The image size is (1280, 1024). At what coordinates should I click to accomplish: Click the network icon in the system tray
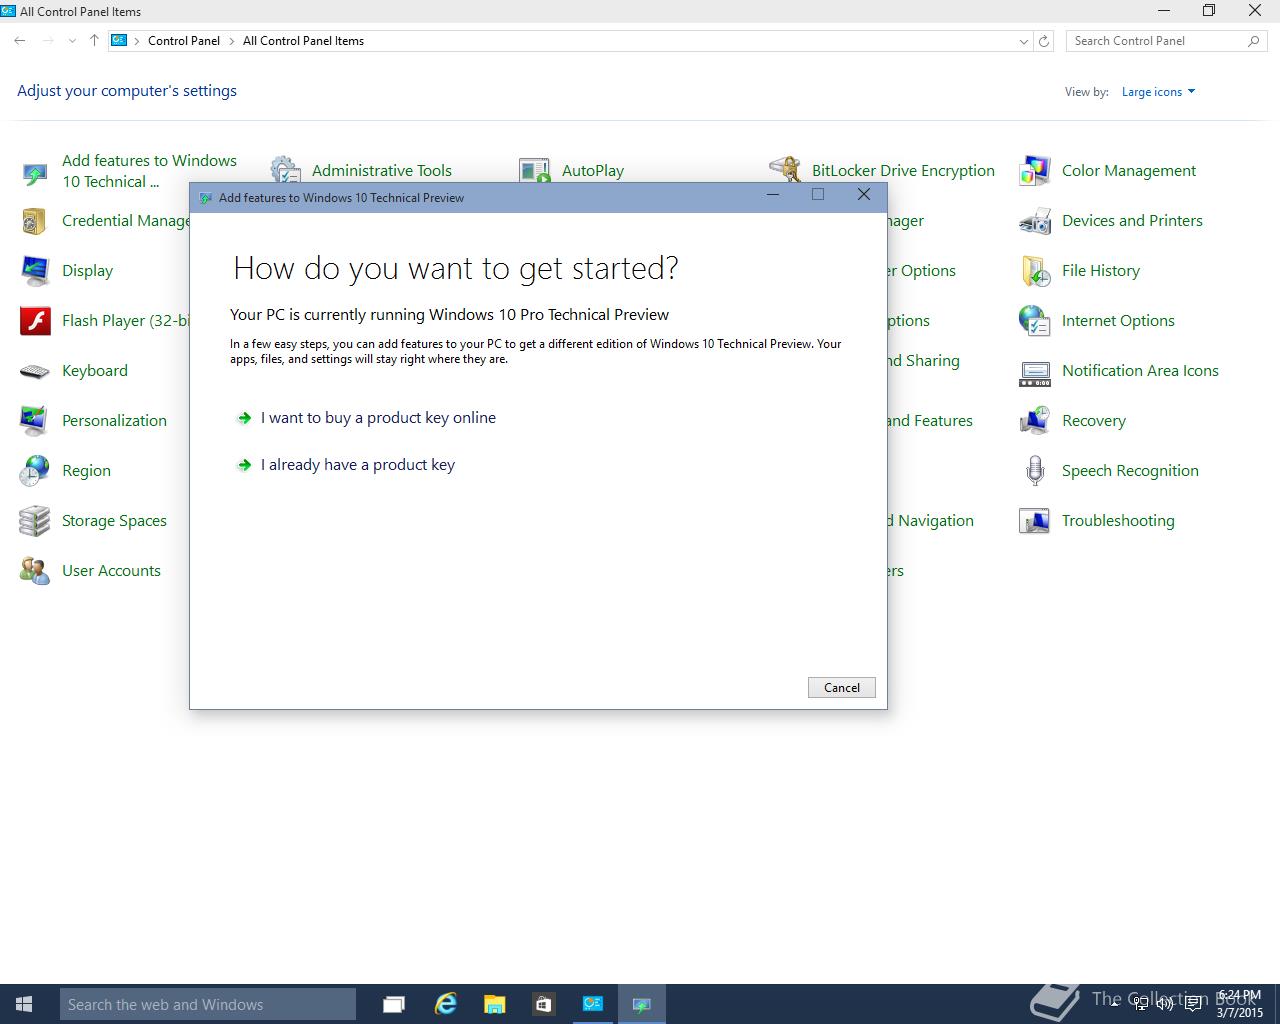tap(1142, 1004)
